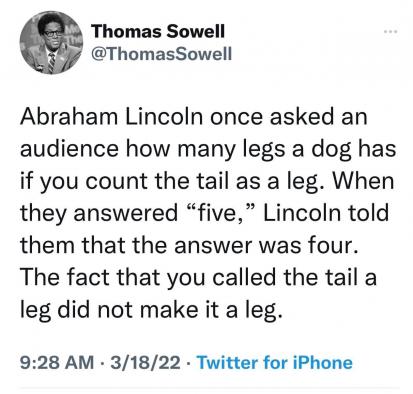Click Thomas Sowell's circular profile avatar
The image size is (413, 394).
pyautogui.click(x=51, y=43)
